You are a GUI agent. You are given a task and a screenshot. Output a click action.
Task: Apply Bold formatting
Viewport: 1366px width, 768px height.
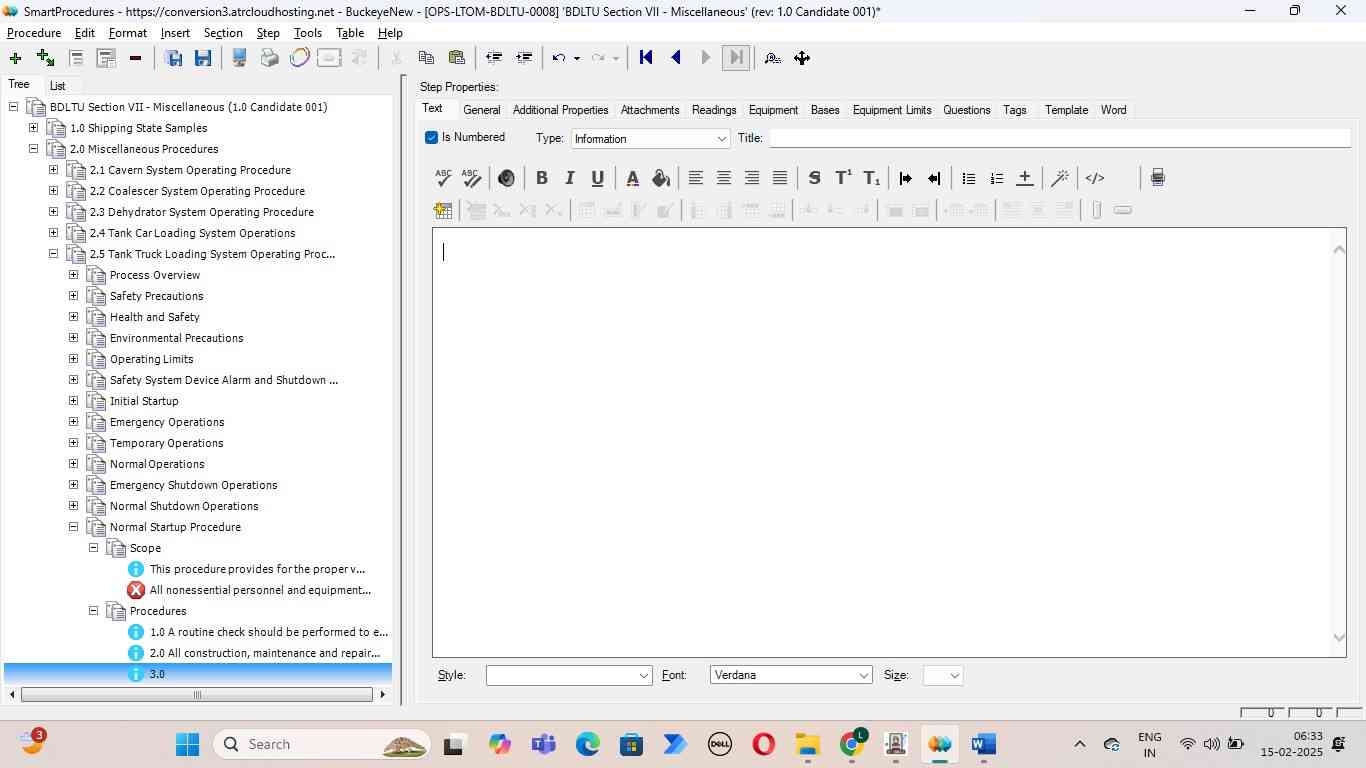pos(542,178)
